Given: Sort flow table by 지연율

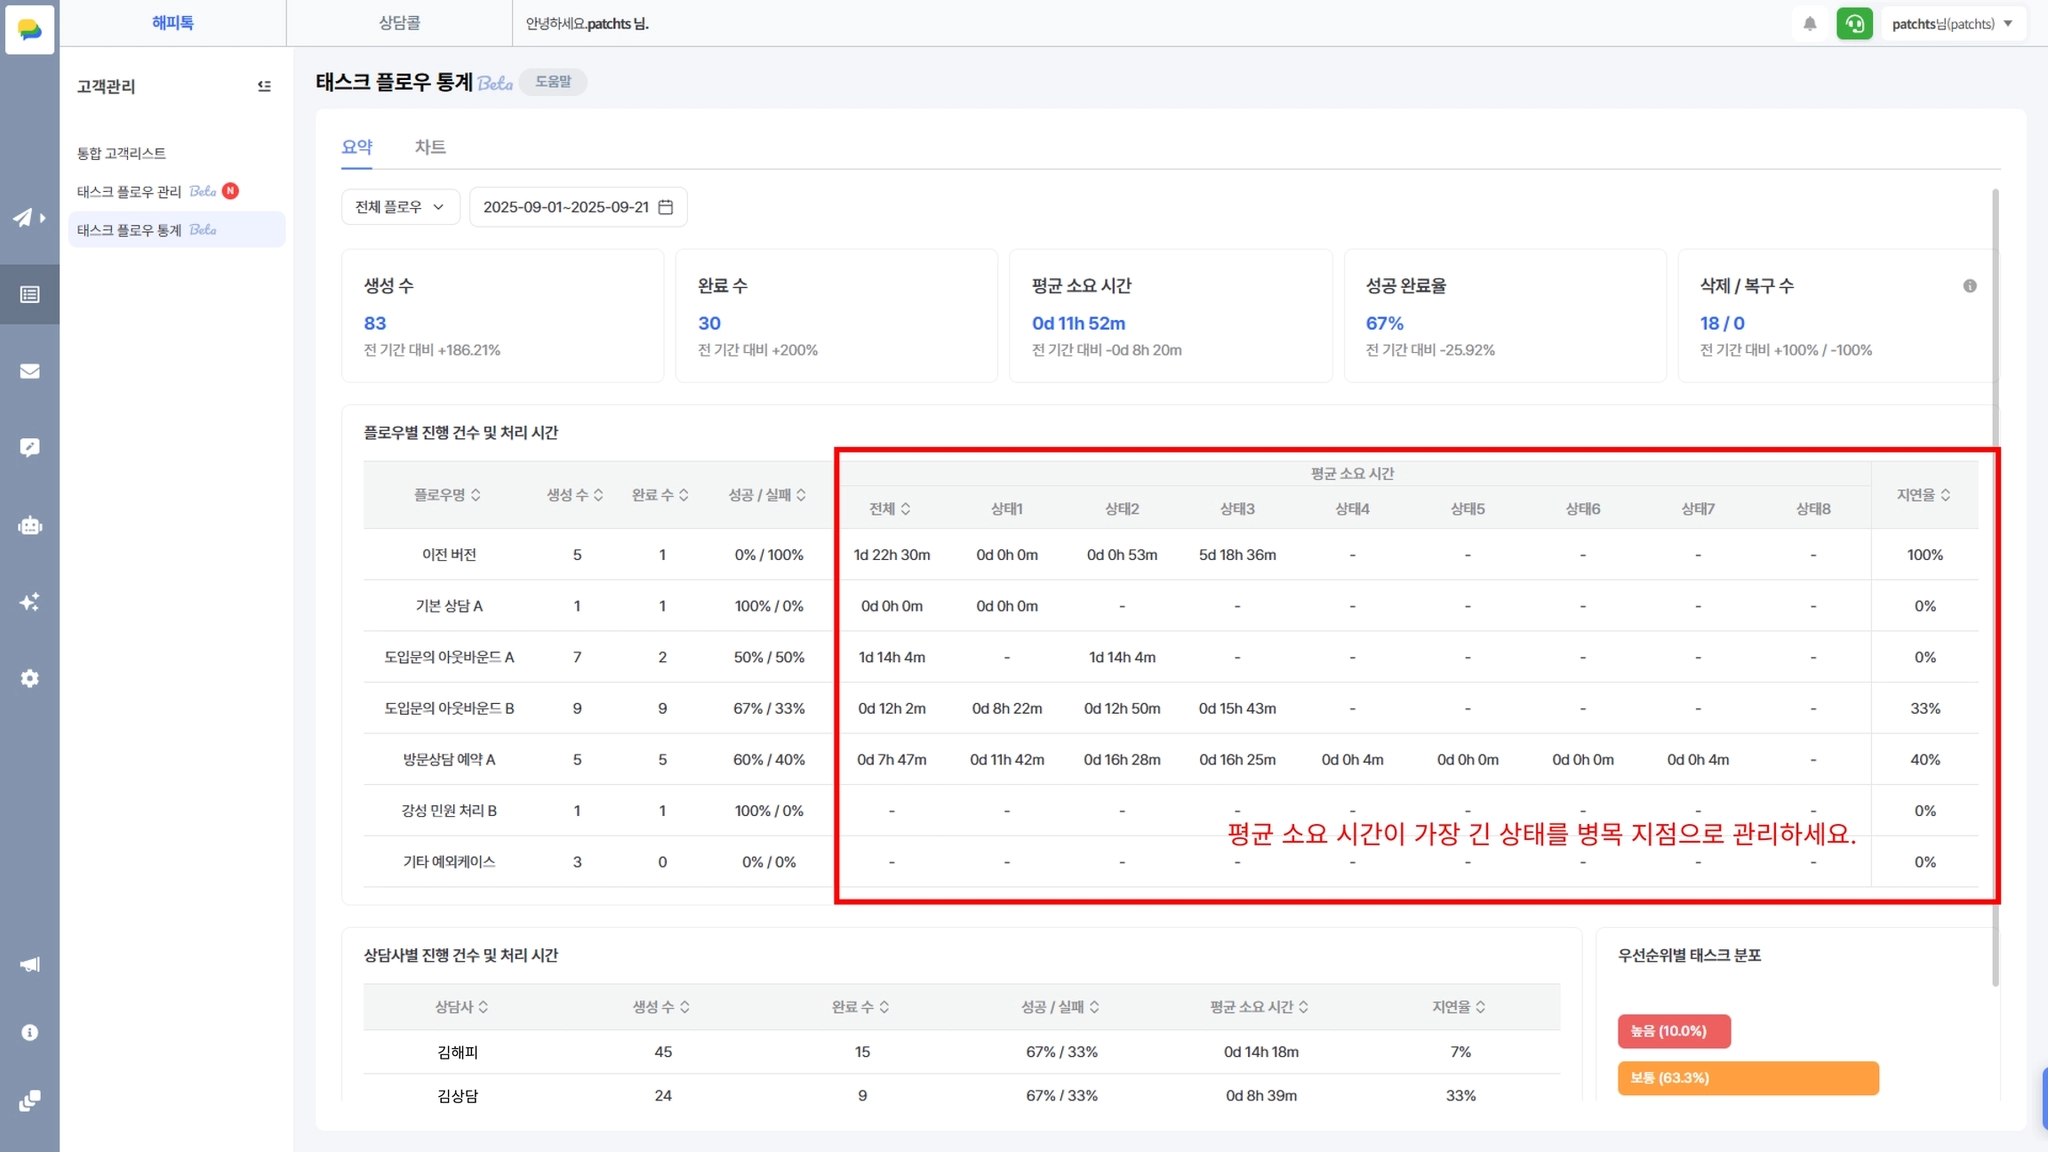Looking at the screenshot, I should tap(1923, 495).
